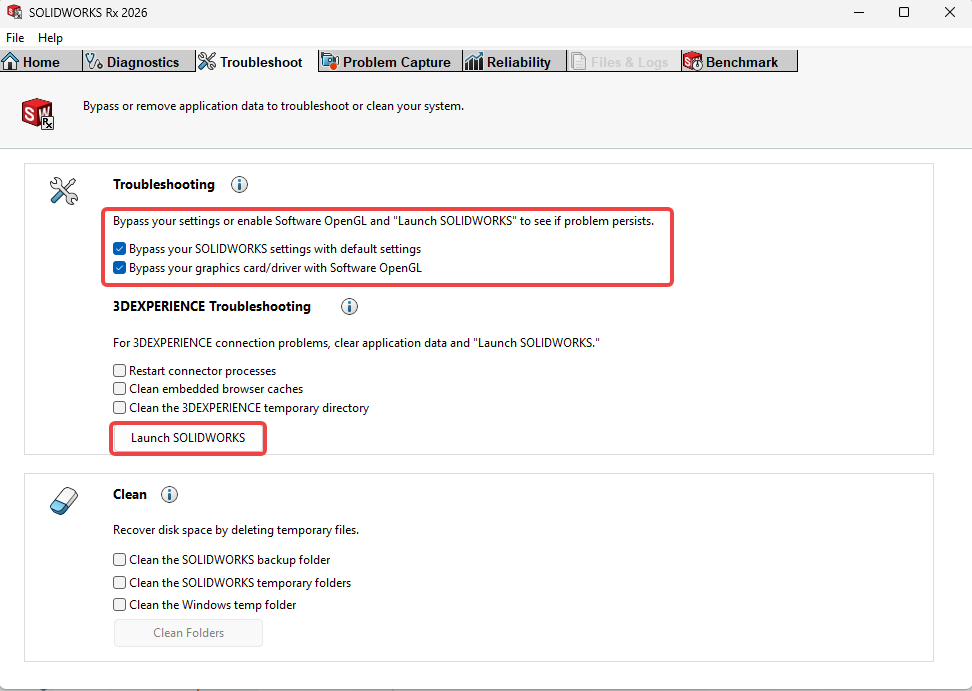Minimize the SOLIDWORKS Rx window
The width and height of the screenshot is (972, 691).
click(x=859, y=12)
